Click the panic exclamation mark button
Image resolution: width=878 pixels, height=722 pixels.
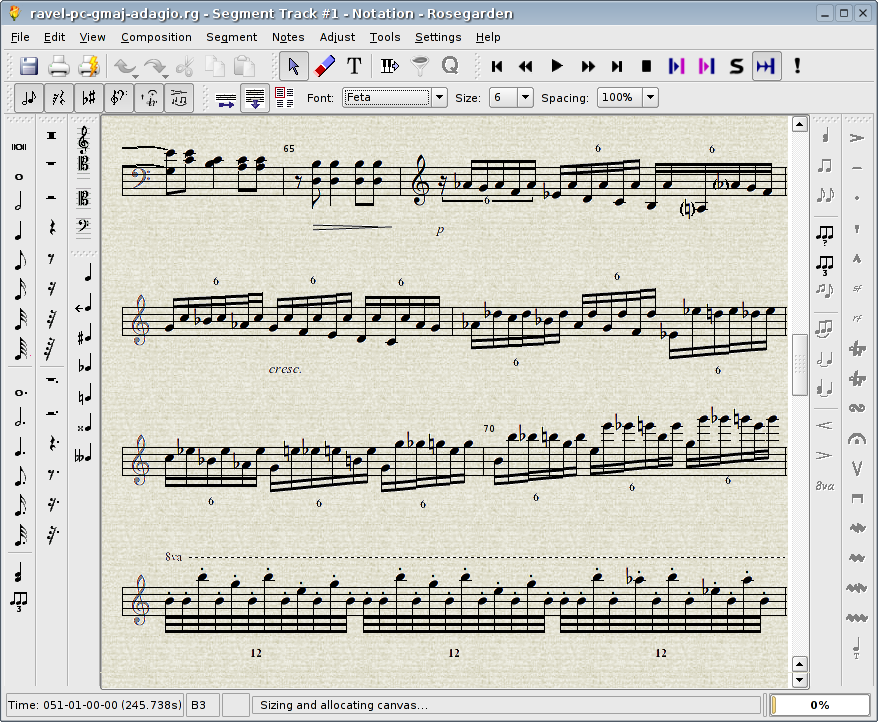[797, 66]
